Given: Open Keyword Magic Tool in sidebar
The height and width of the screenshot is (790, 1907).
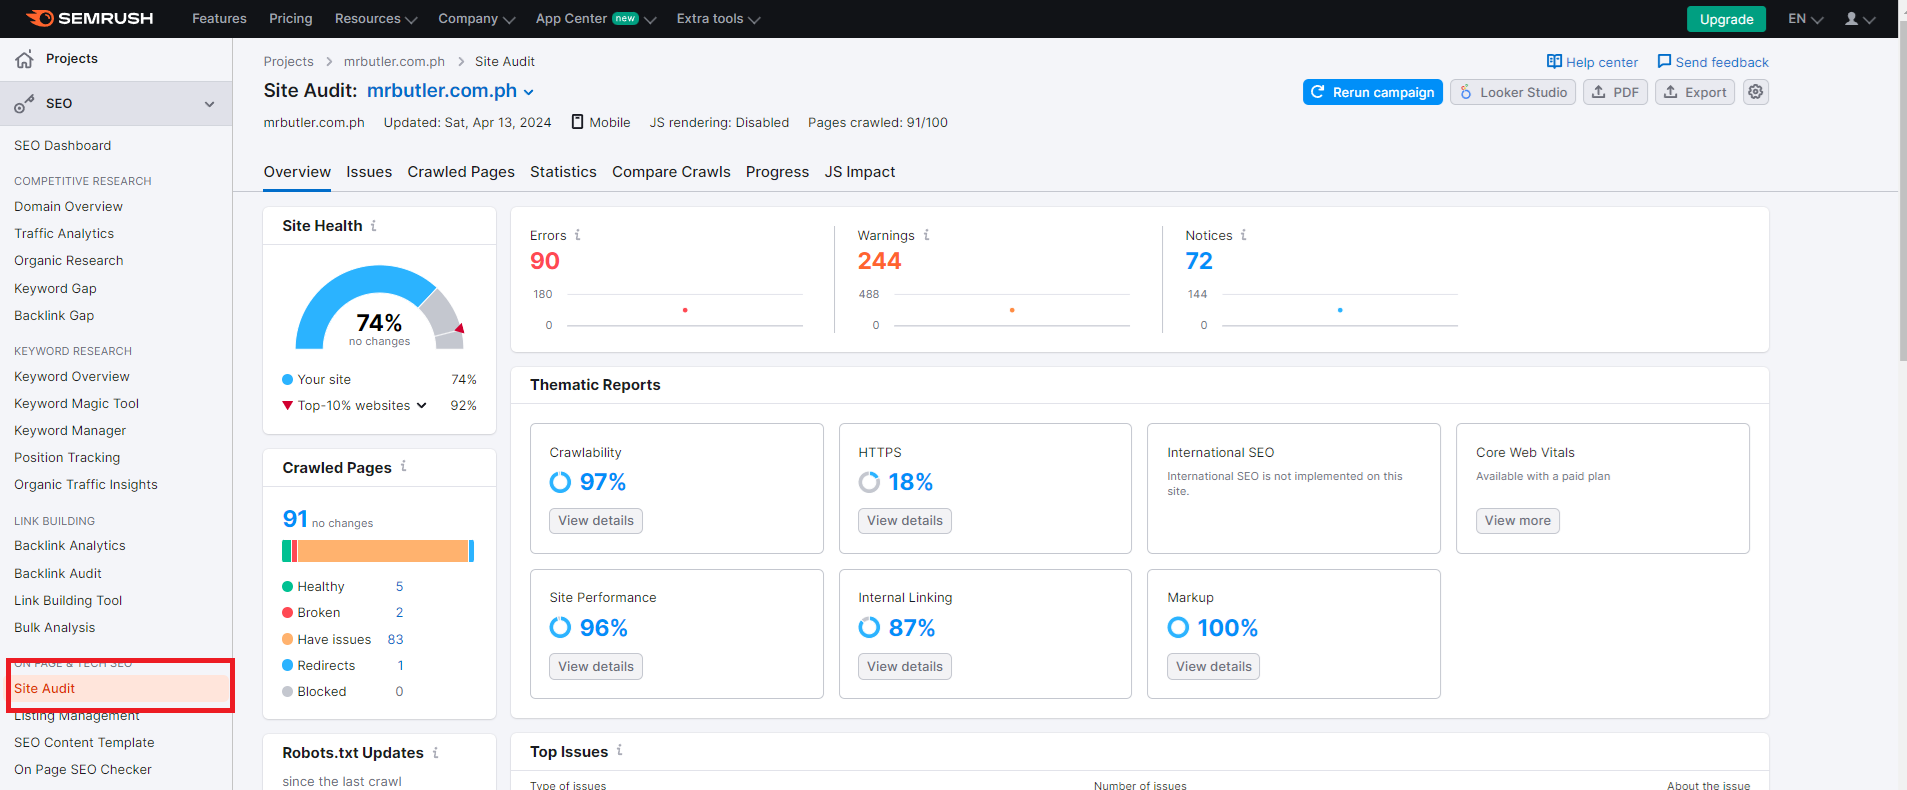Looking at the screenshot, I should [77, 404].
